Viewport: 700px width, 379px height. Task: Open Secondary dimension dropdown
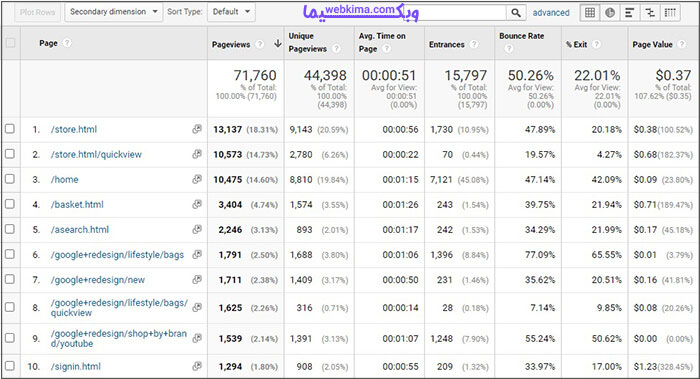point(113,12)
